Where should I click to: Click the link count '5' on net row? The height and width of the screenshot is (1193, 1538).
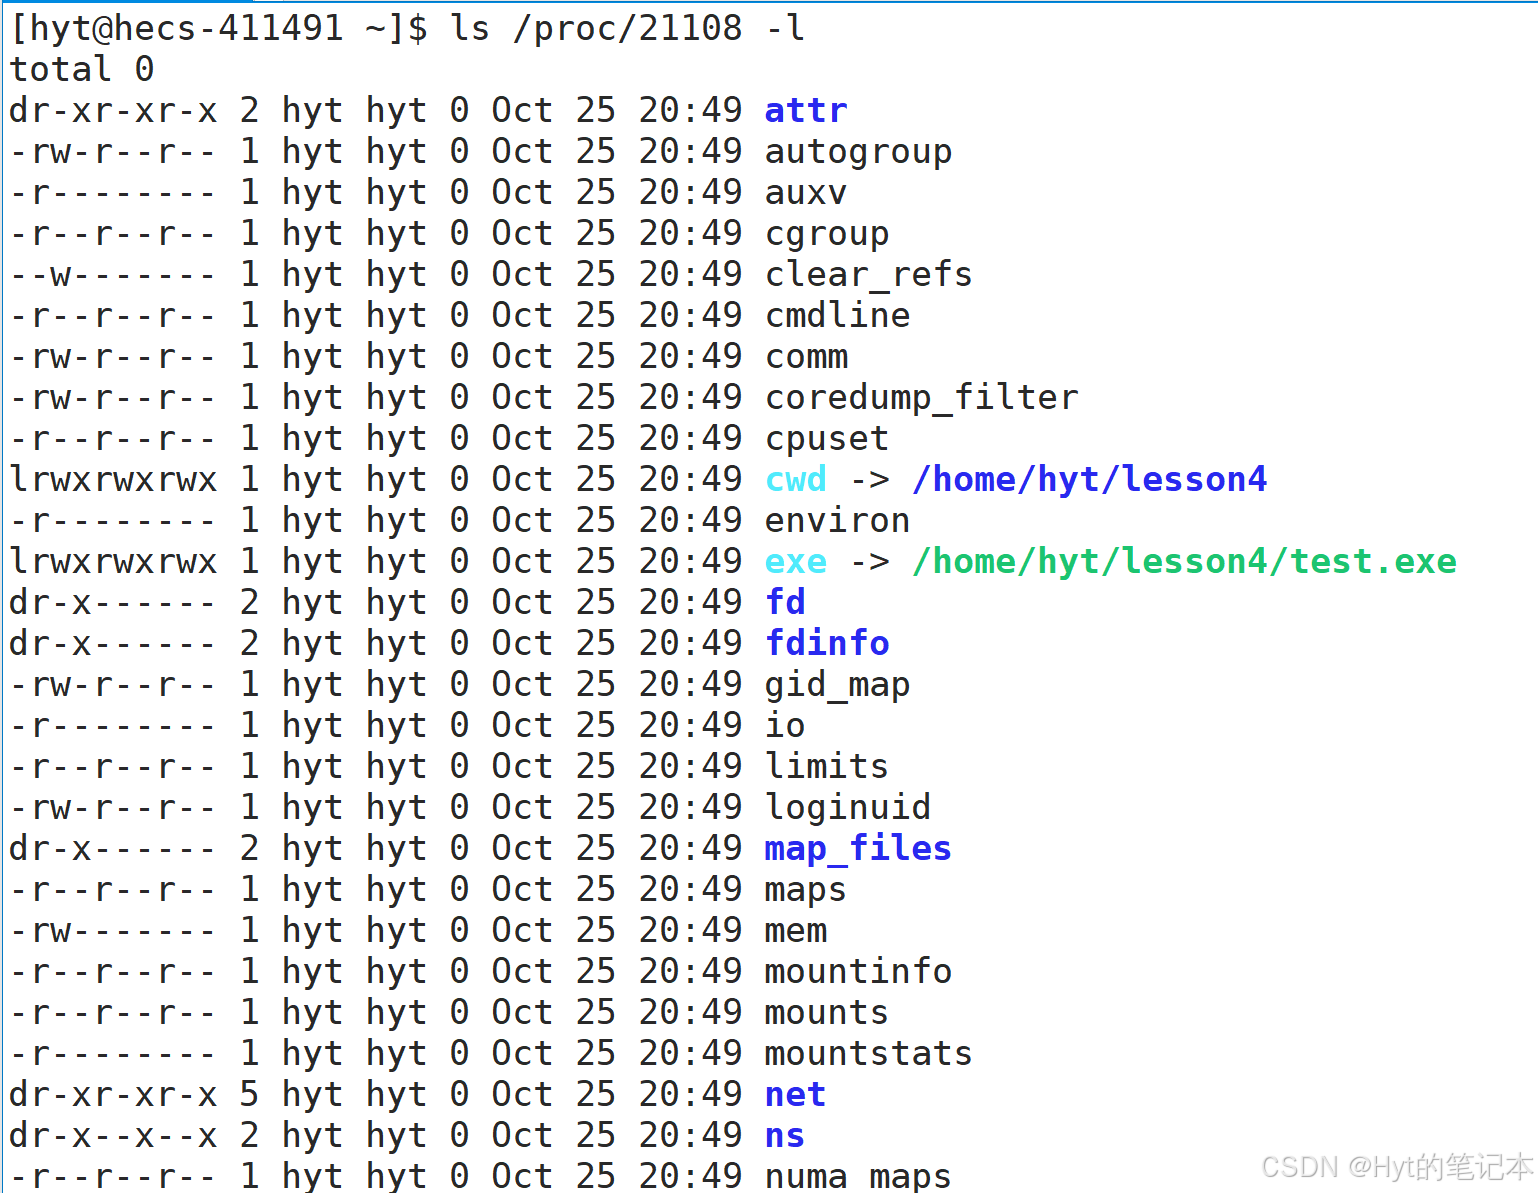point(249,1094)
